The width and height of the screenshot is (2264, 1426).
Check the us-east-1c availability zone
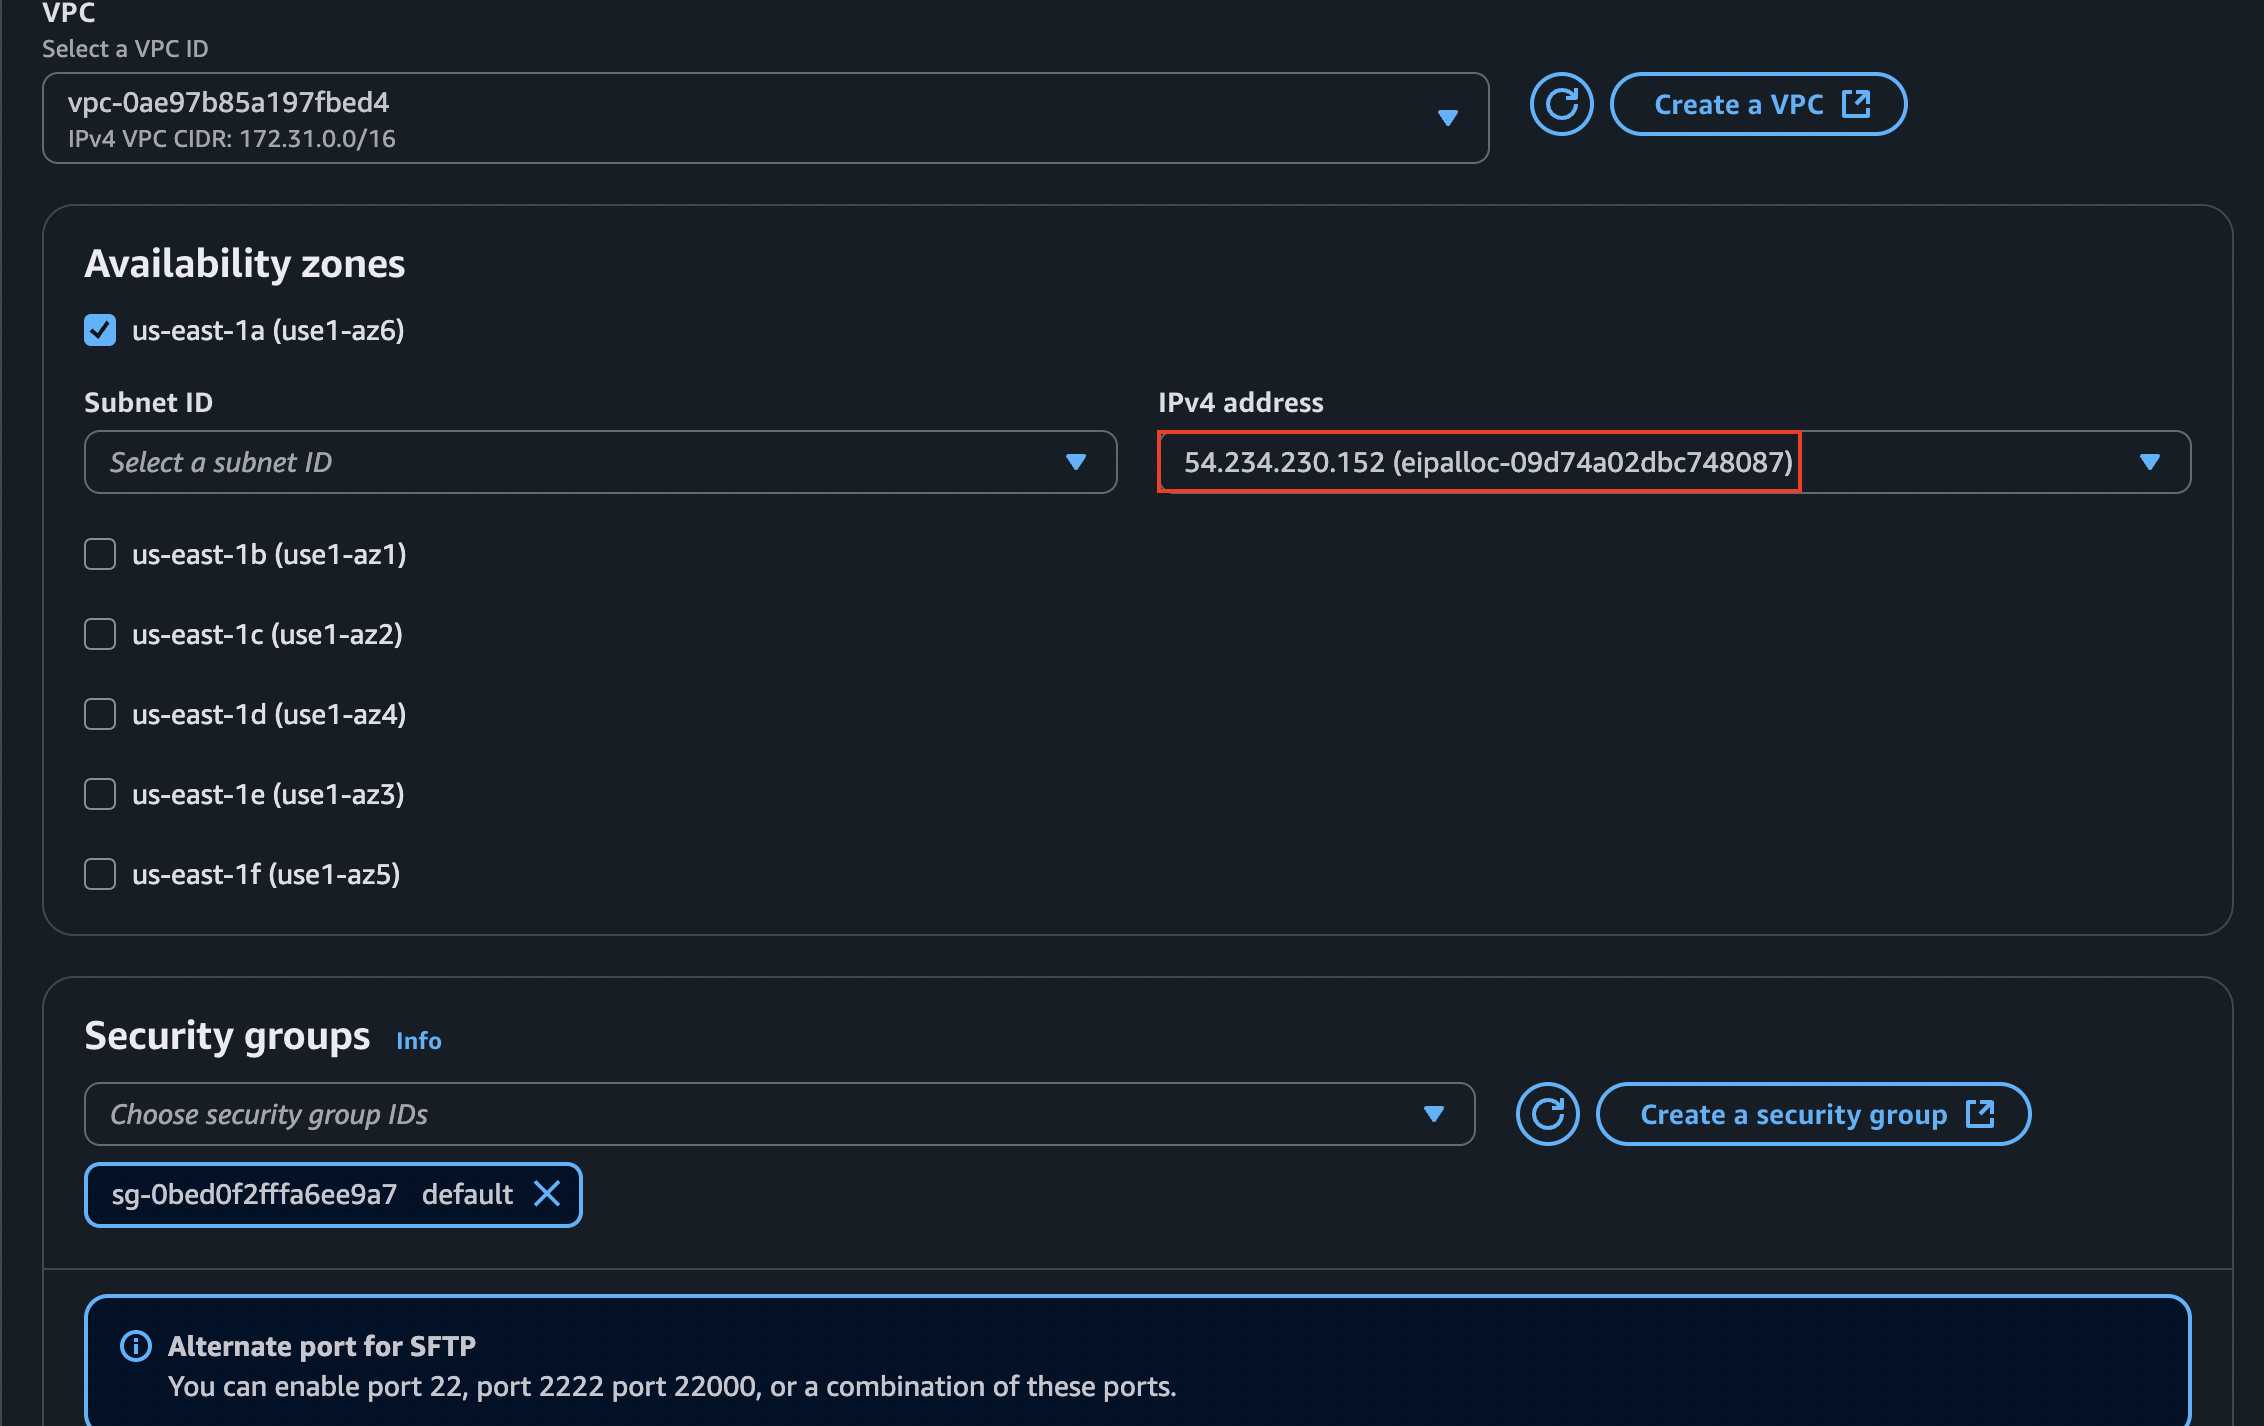tap(99, 634)
